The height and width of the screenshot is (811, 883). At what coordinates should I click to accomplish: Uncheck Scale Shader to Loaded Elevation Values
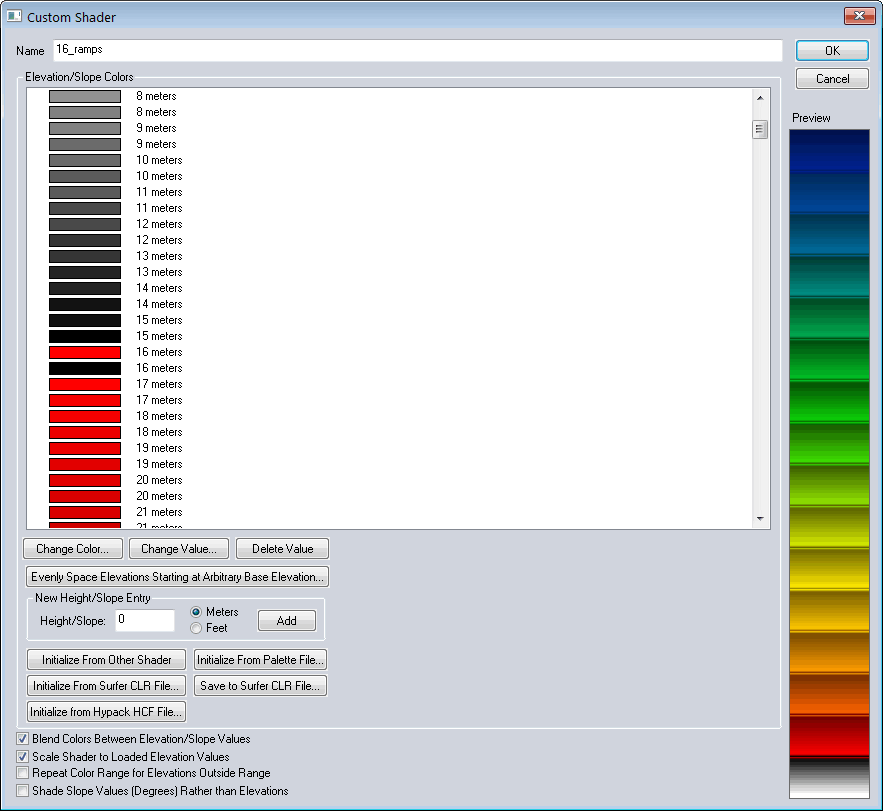(23, 756)
